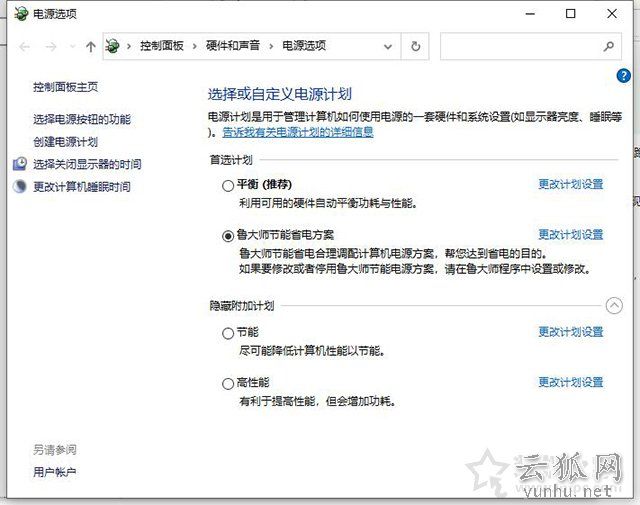Image resolution: width=640 pixels, height=505 pixels.
Task: Select the 鲁大师节能省电方案 radio button
Action: [x=228, y=236]
